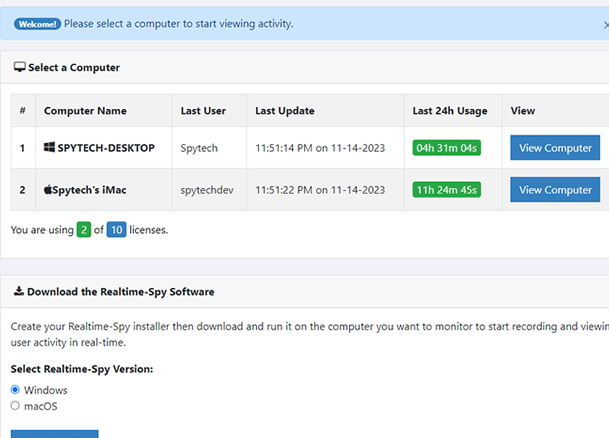The height and width of the screenshot is (438, 609).
Task: Click the Welcome! badge in the banner
Action: tap(37, 24)
